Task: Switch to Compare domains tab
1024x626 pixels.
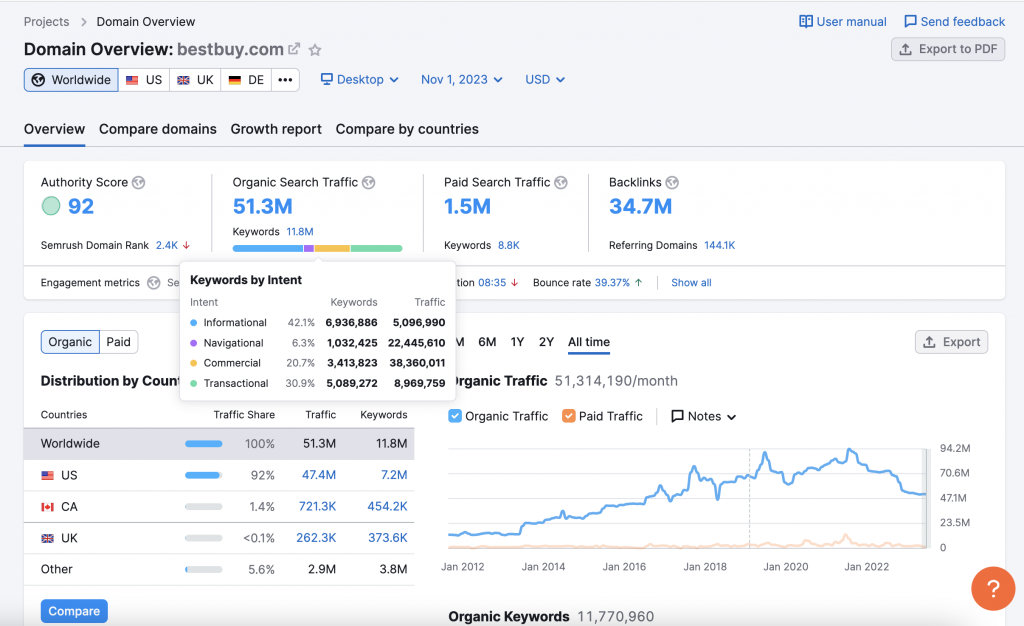Action: click(157, 129)
